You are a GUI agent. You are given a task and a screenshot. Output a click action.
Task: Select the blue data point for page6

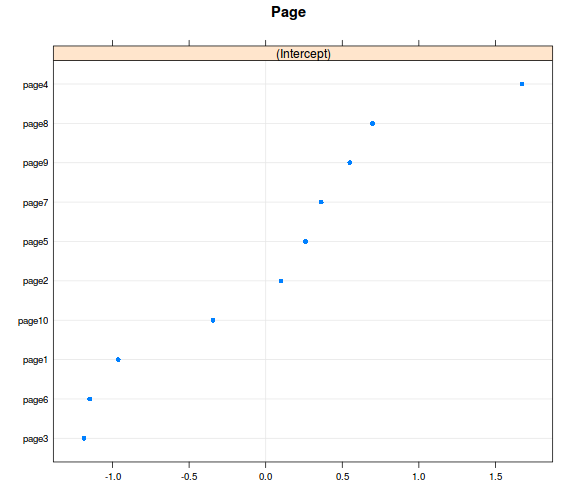point(90,399)
